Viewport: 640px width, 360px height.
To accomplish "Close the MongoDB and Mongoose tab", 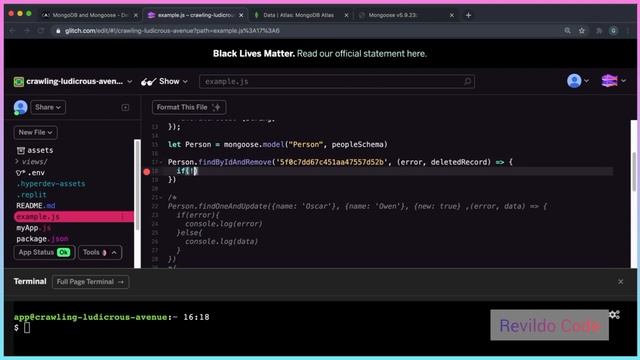I will [x=136, y=15].
